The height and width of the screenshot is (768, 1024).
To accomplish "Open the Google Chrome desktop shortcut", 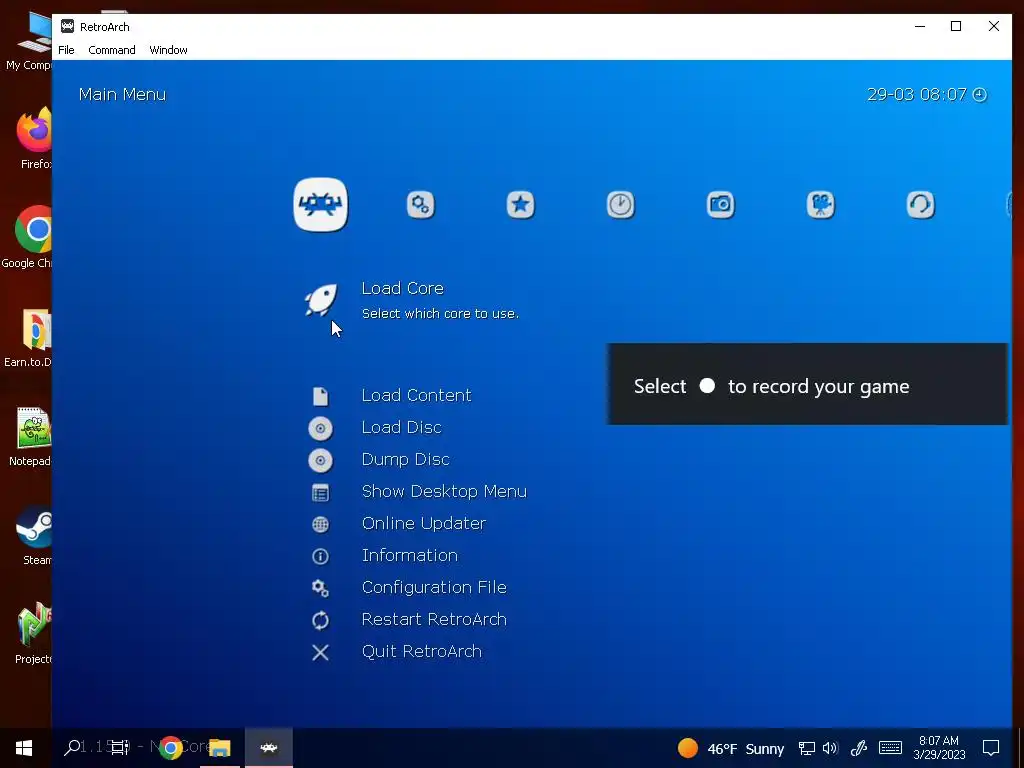I will 27,237.
